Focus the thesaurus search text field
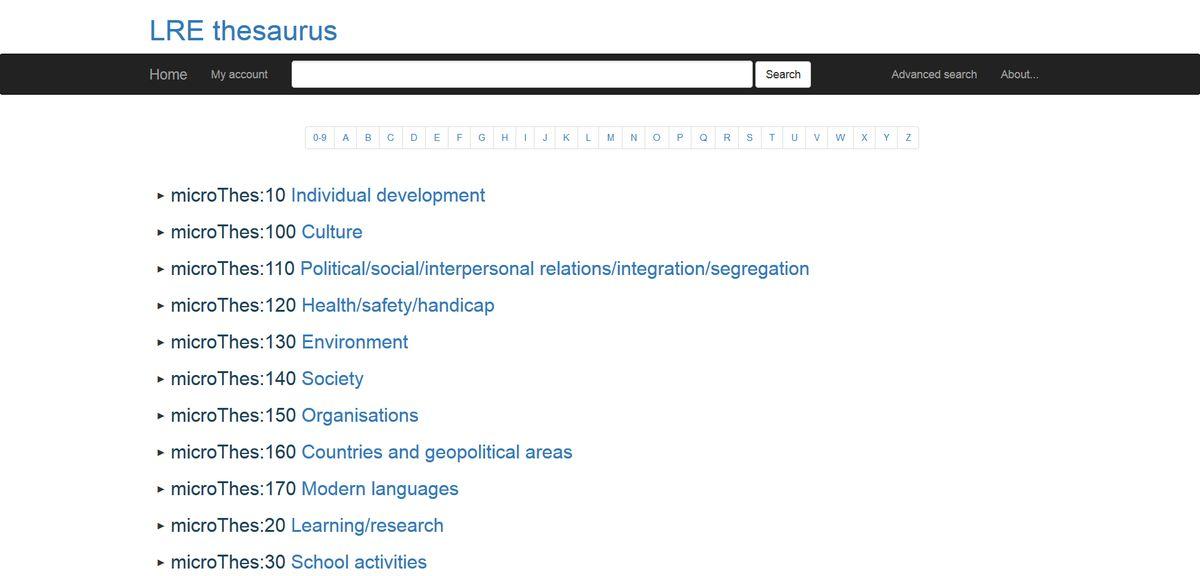Image resolution: width=1200 pixels, height=576 pixels. tap(521, 74)
